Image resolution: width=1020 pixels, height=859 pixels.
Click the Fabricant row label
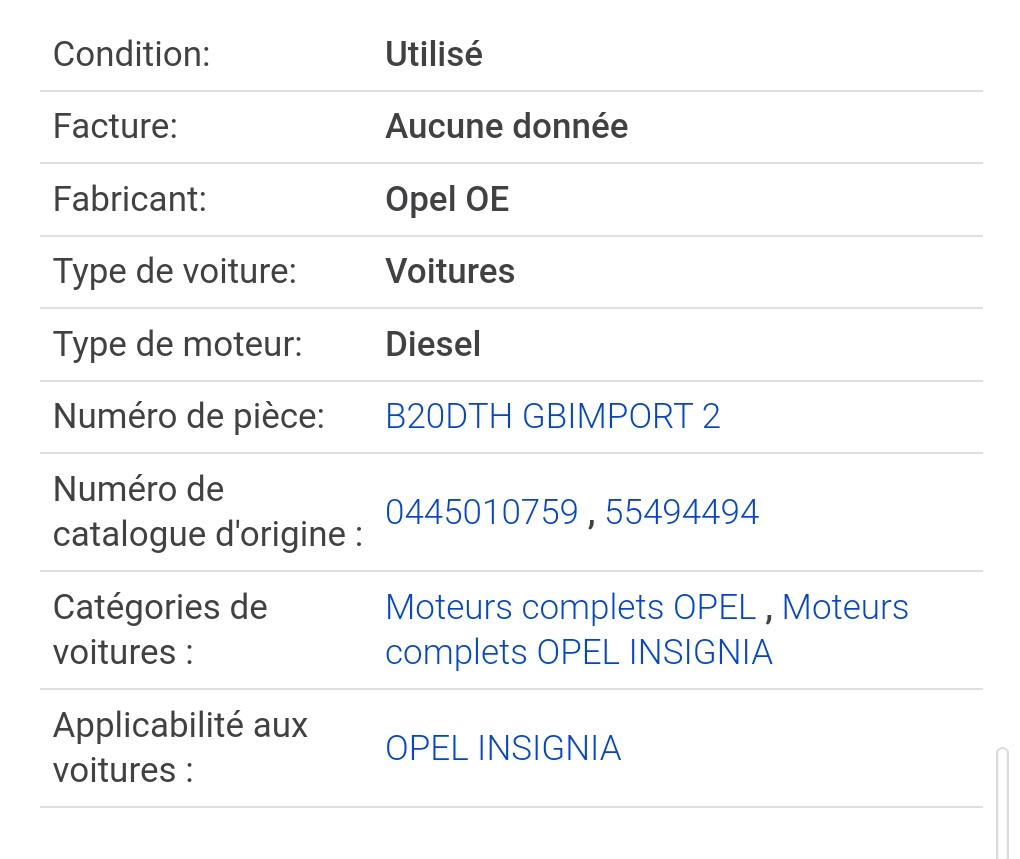pyautogui.click(x=129, y=199)
